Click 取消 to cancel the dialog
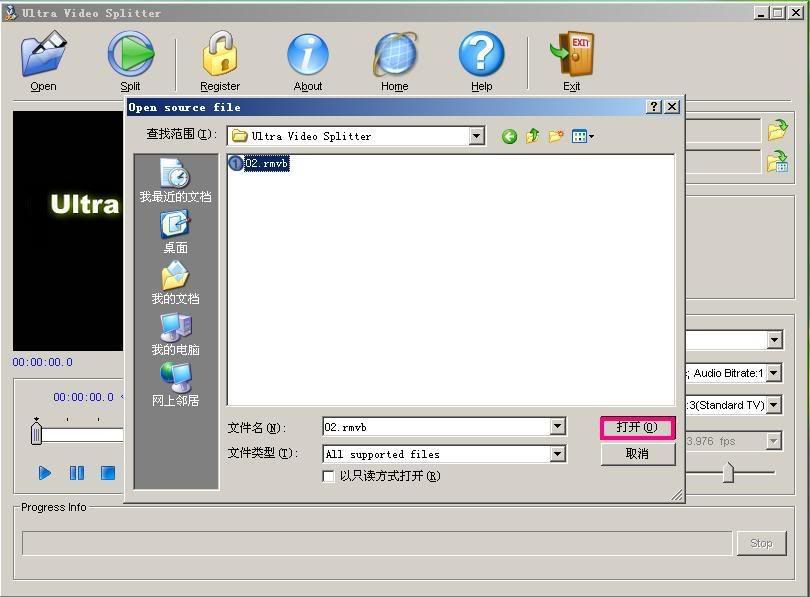Screen dimensions: 810x597 click(637, 454)
